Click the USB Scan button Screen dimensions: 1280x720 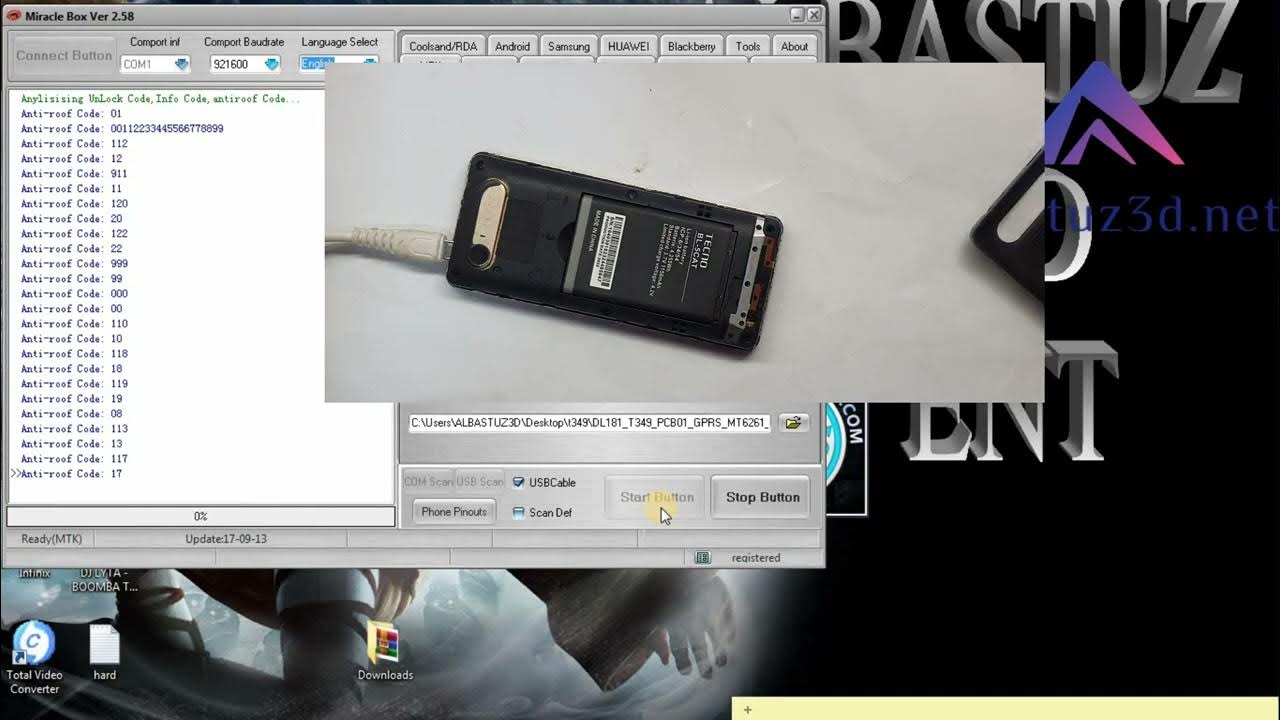480,482
